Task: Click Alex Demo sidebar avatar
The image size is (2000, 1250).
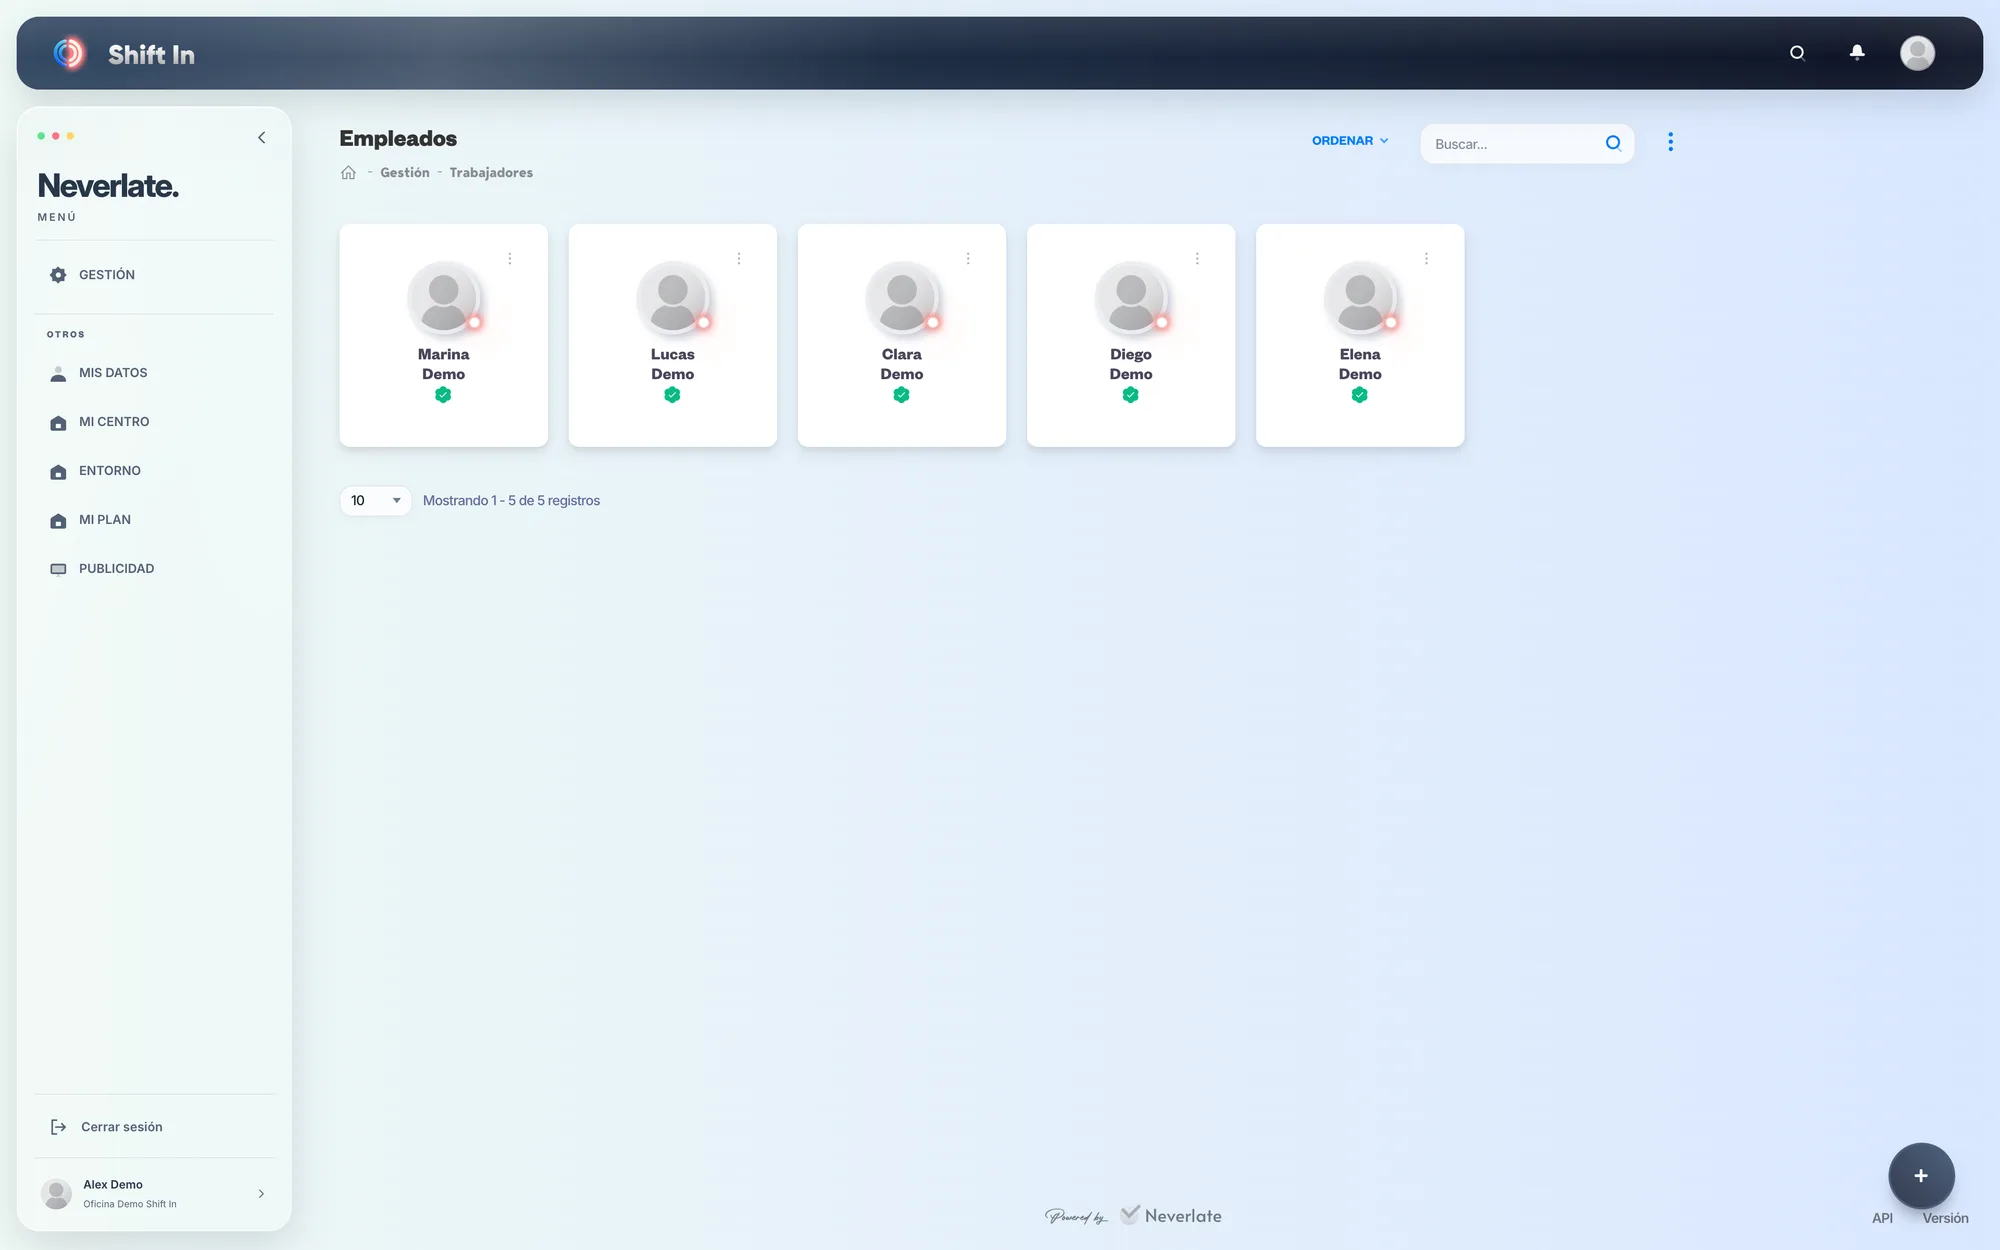Action: point(56,1194)
